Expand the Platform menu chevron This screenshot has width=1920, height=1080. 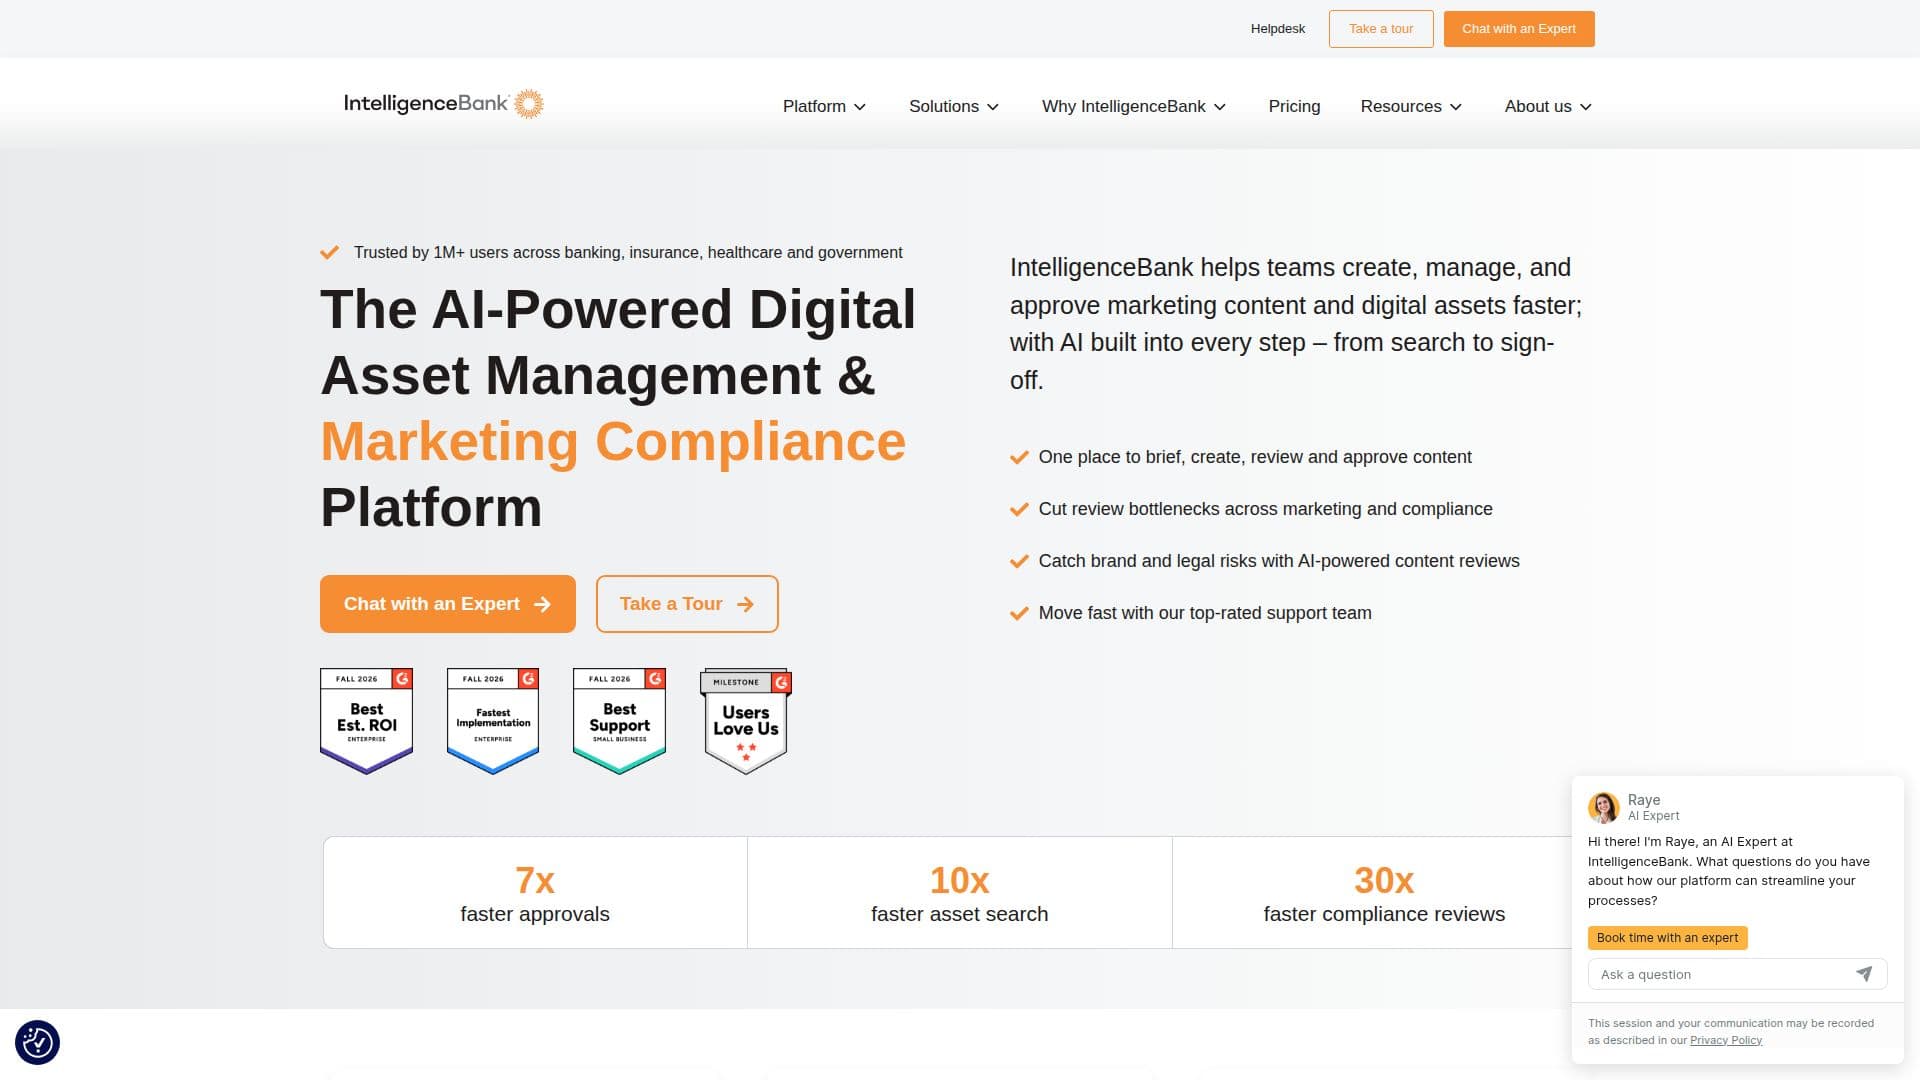point(860,107)
